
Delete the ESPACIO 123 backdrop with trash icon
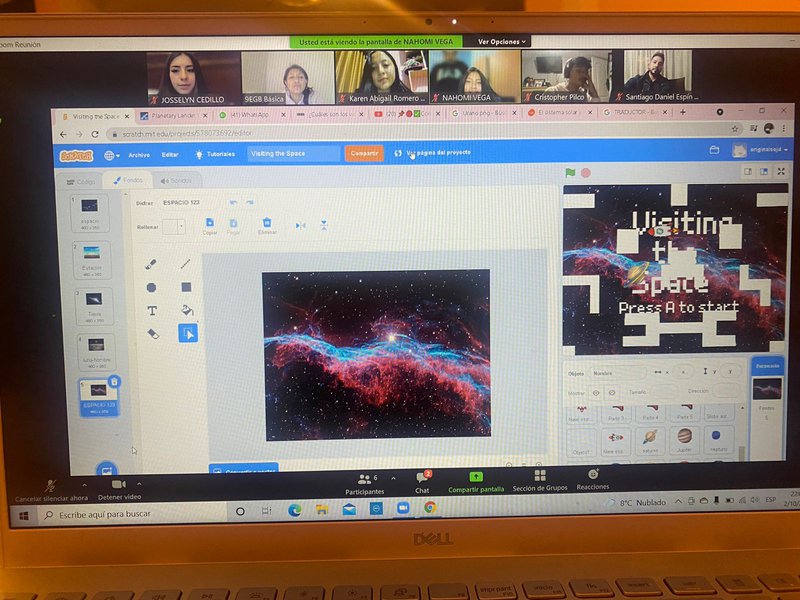coord(114,381)
